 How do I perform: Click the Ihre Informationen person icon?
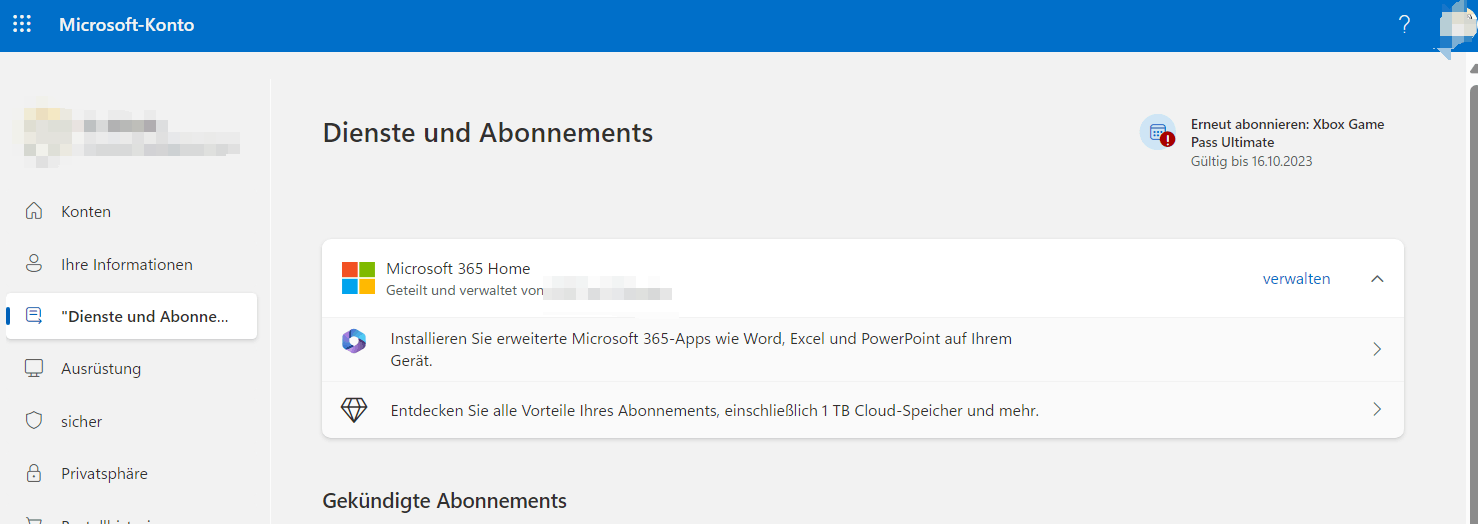click(34, 264)
